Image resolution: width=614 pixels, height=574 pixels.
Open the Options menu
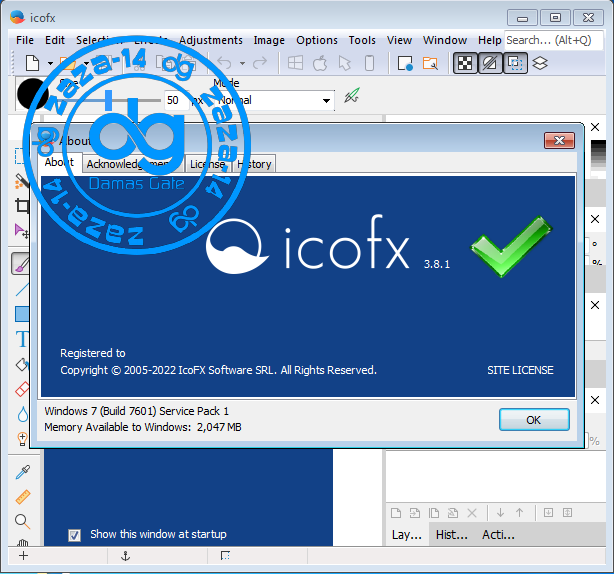(x=317, y=40)
